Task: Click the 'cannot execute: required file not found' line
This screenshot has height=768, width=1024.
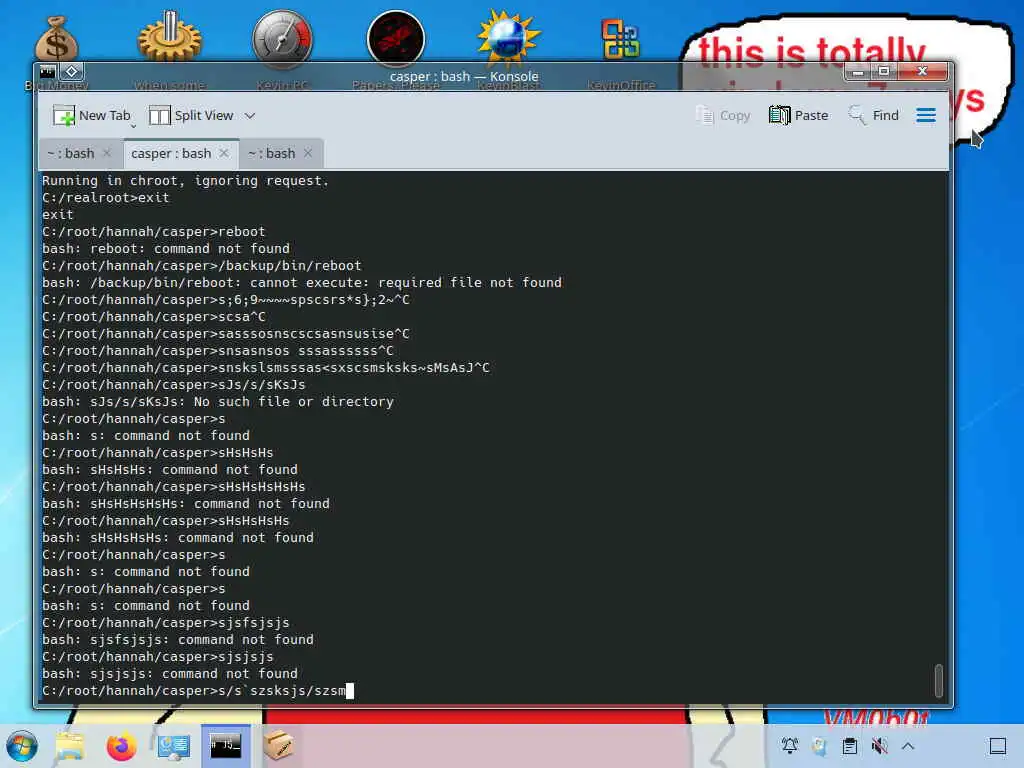Action: click(x=302, y=283)
